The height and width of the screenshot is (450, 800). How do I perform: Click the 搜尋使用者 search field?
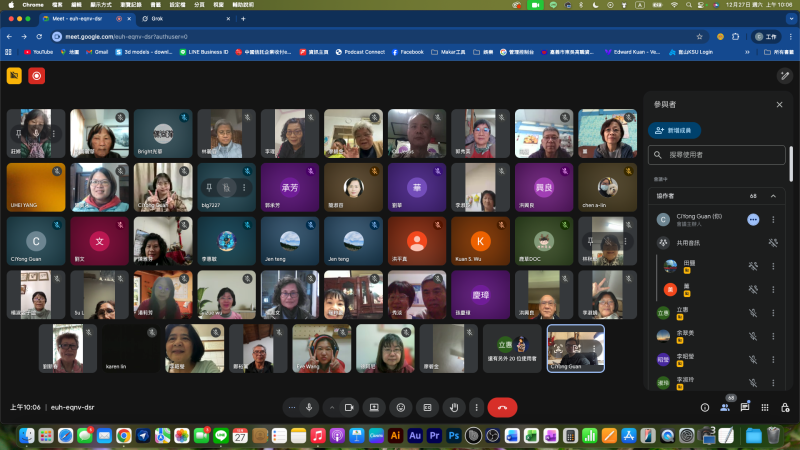tap(718, 155)
